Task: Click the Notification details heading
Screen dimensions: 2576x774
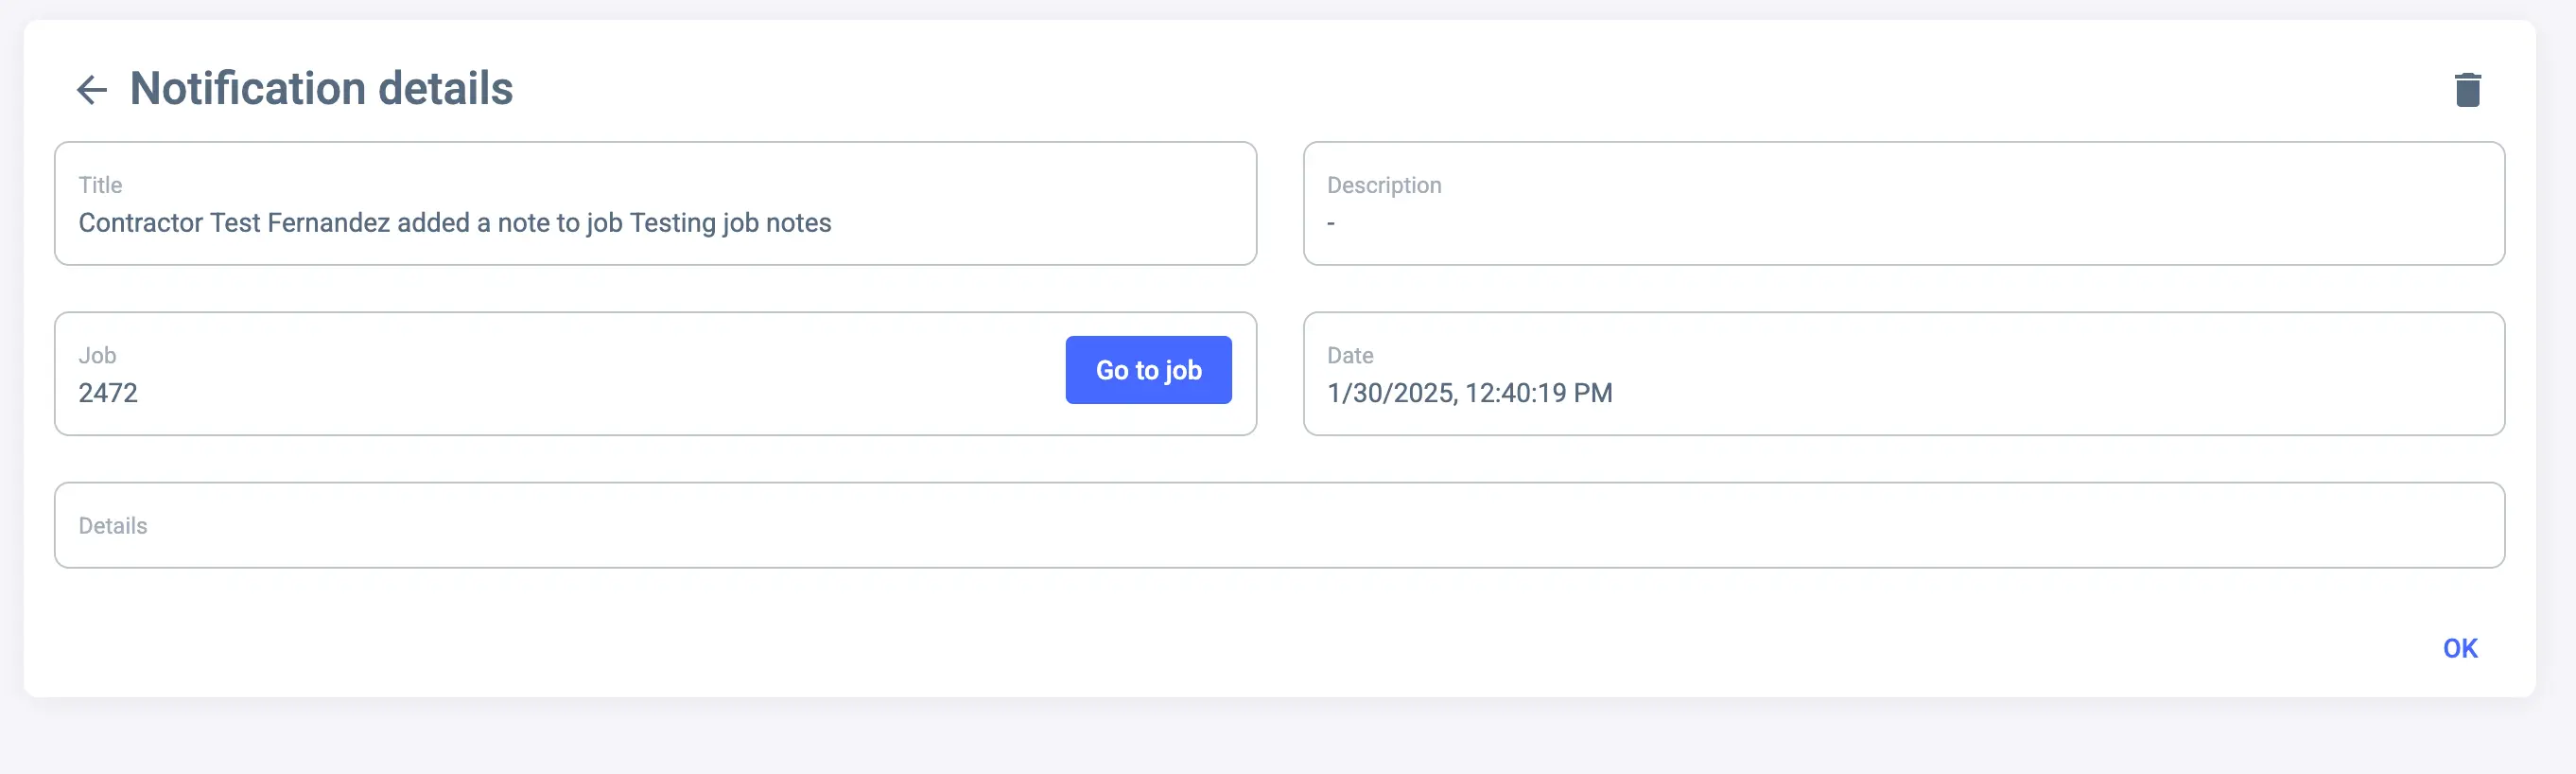Action: 321,89
